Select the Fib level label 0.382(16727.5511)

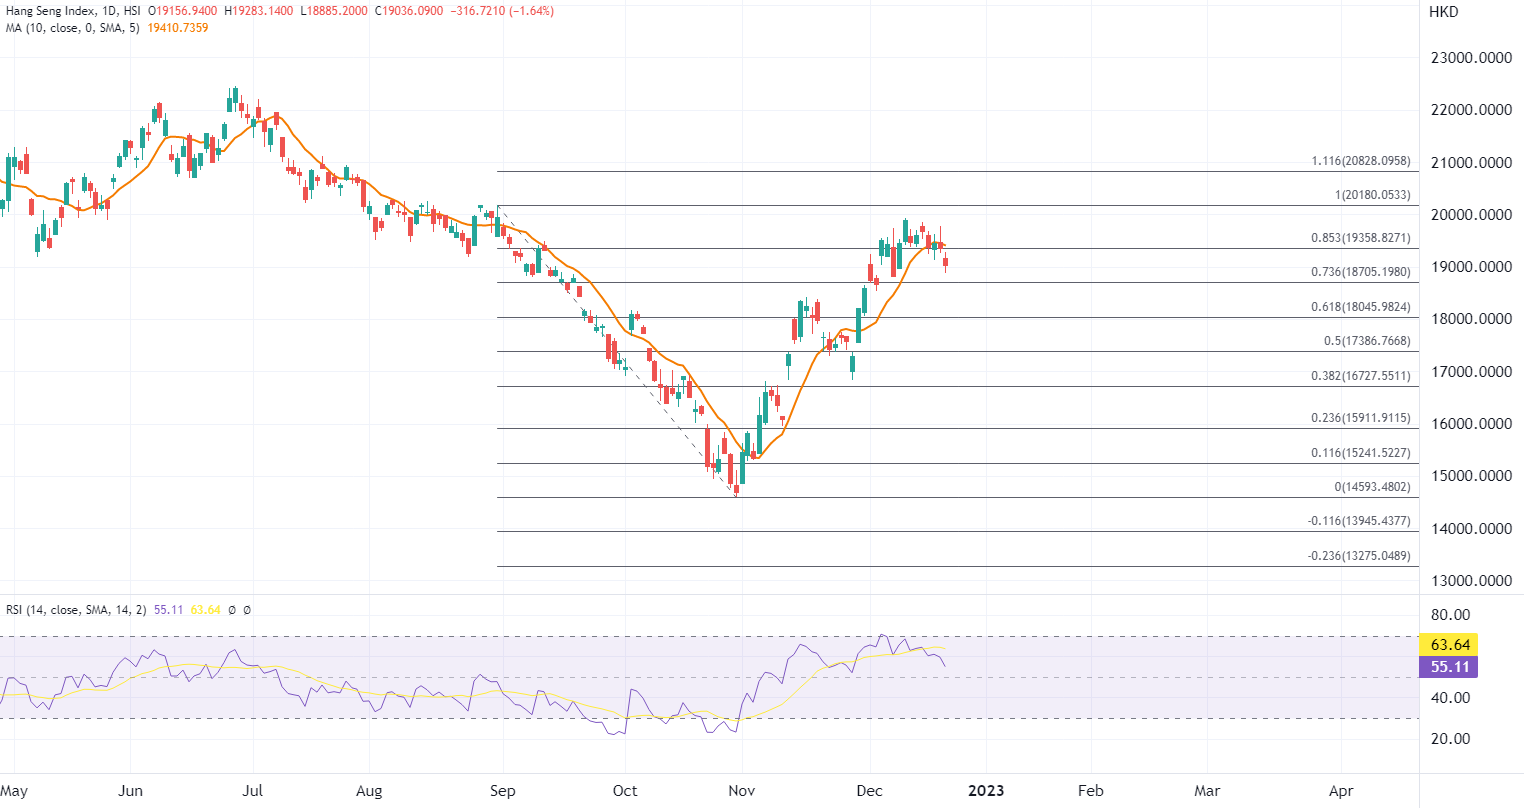1361,376
